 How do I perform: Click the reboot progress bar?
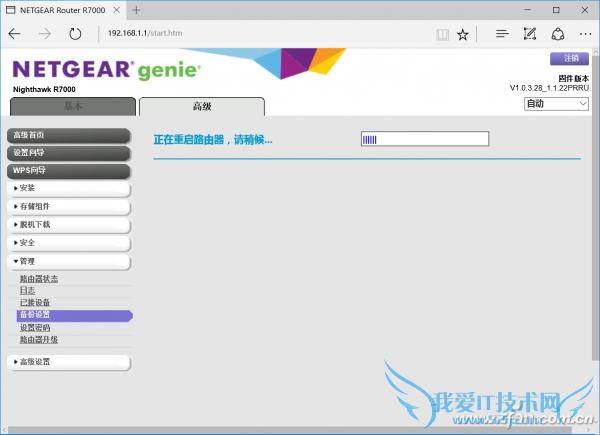[x=425, y=139]
